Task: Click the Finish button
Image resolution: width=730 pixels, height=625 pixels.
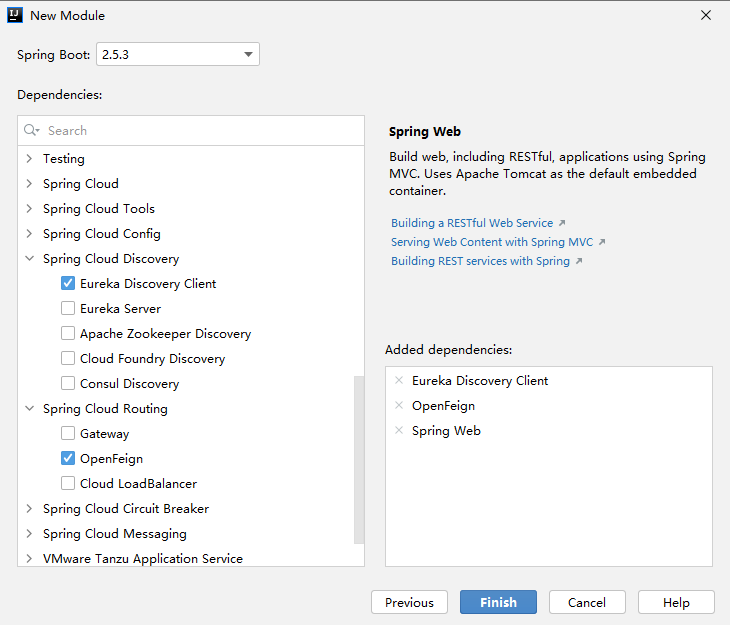Action: pyautogui.click(x=498, y=602)
